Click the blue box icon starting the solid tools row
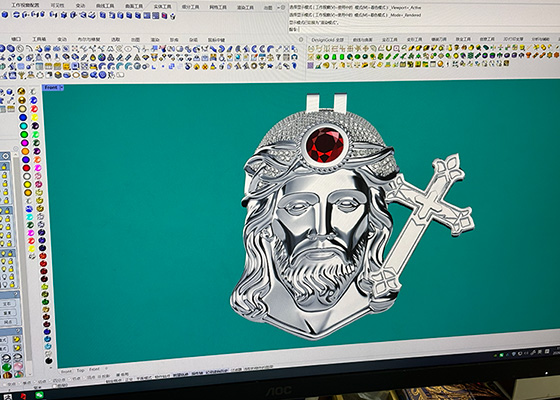560x400 pixels. click(5, 14)
